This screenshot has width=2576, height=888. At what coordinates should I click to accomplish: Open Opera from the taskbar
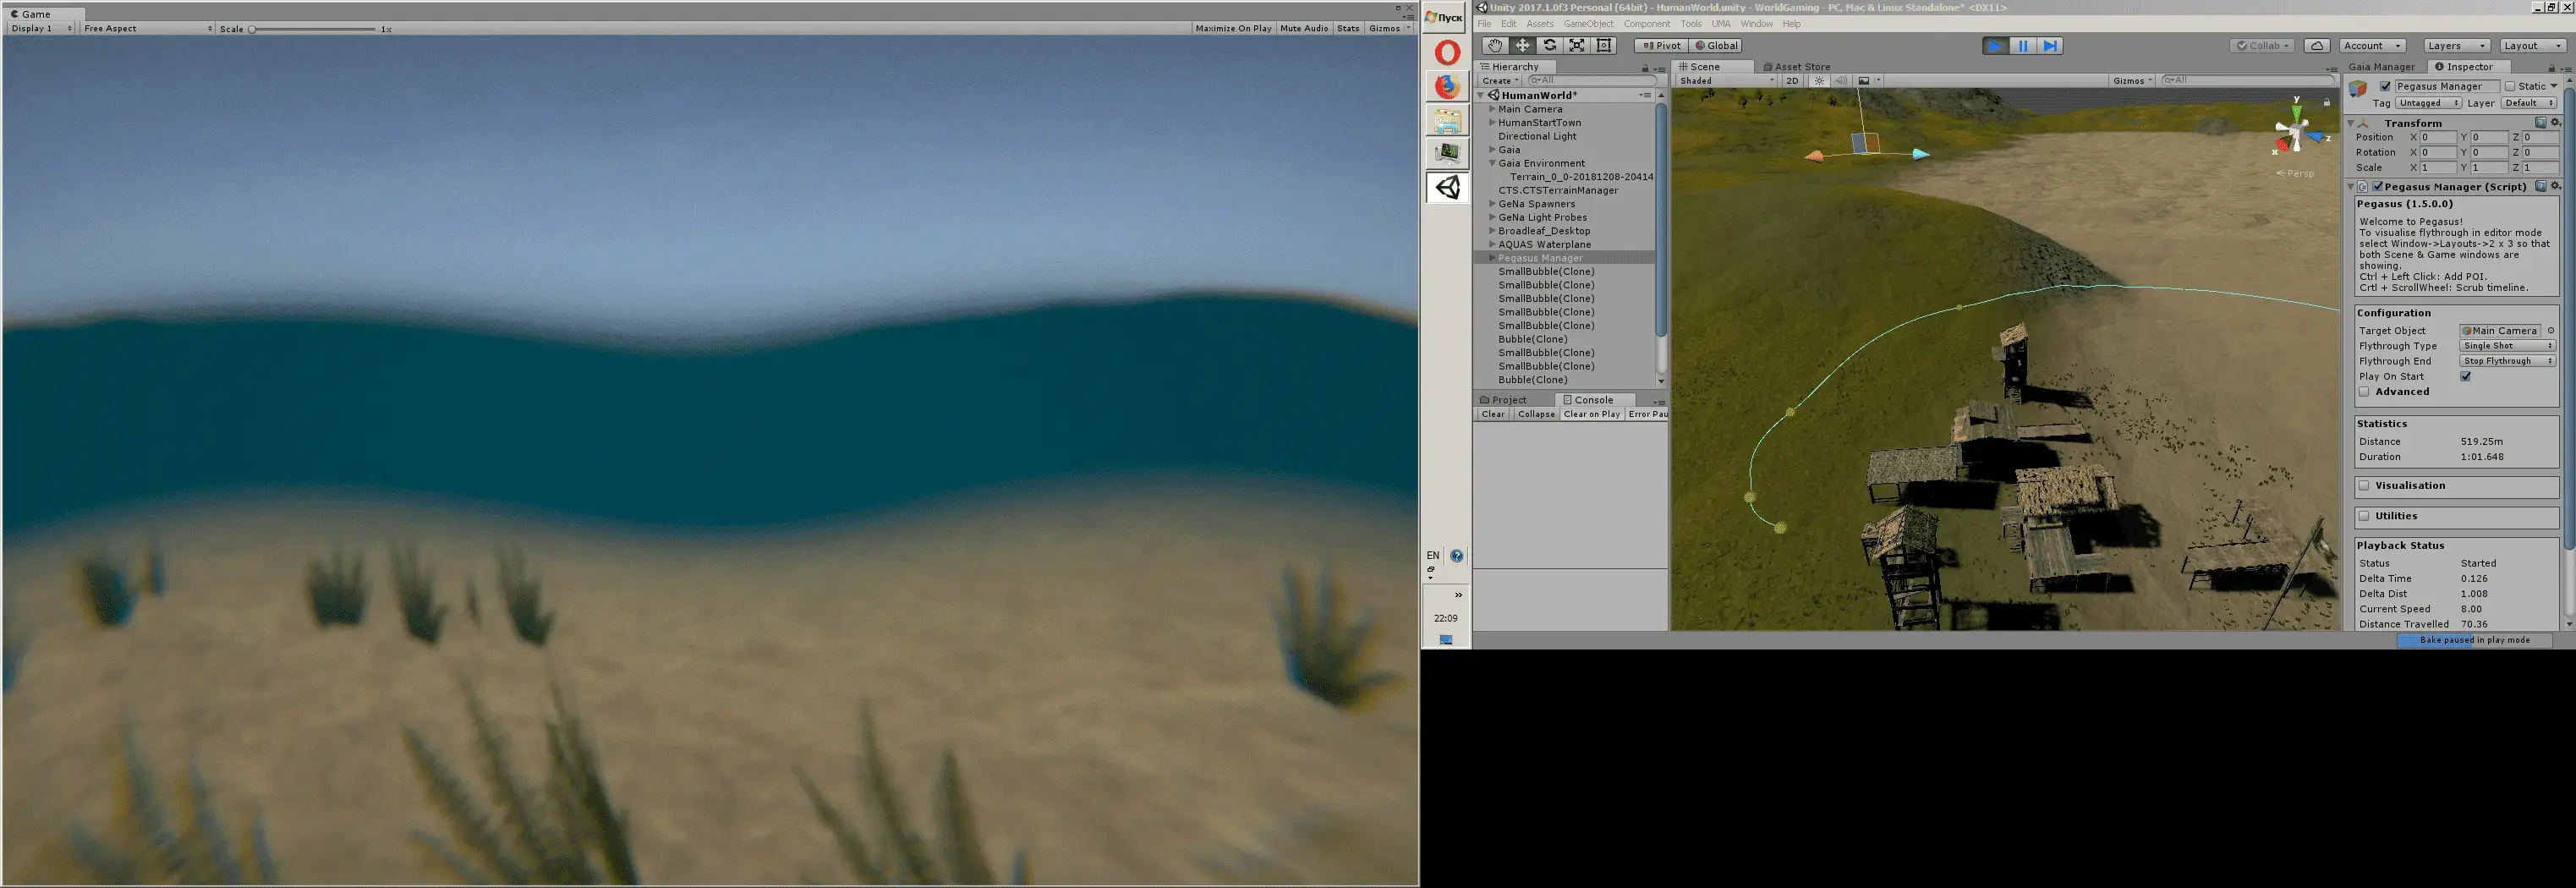click(1447, 52)
